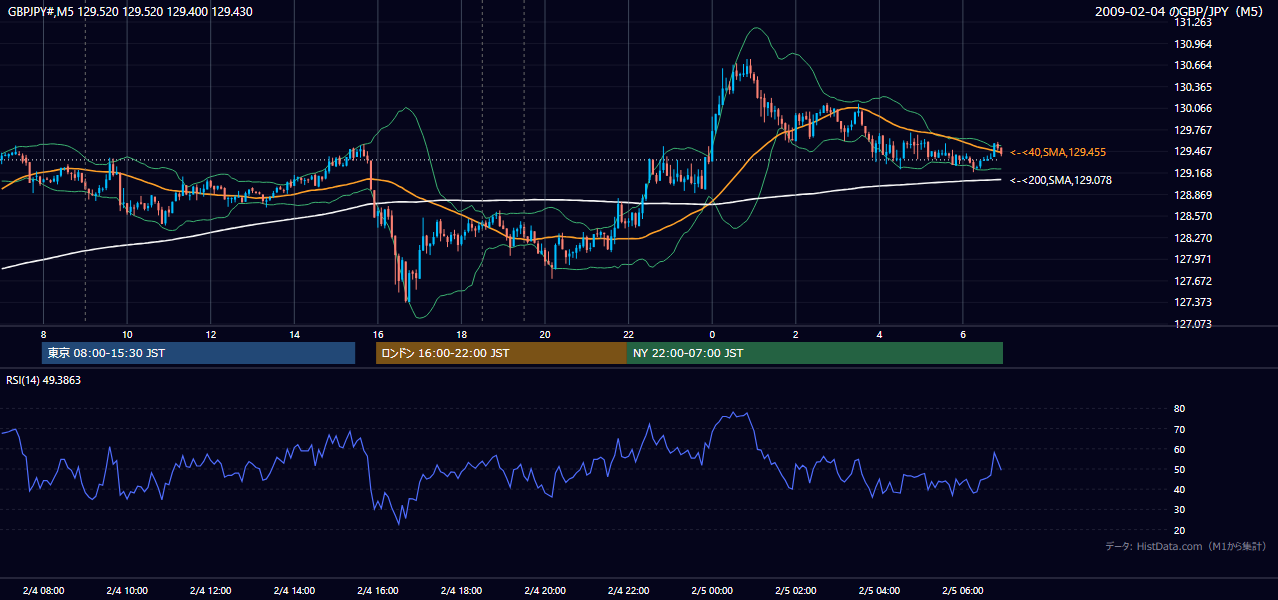Click hour tick 0 under the price chart
Screen dimensions: 1278x600
pos(712,334)
